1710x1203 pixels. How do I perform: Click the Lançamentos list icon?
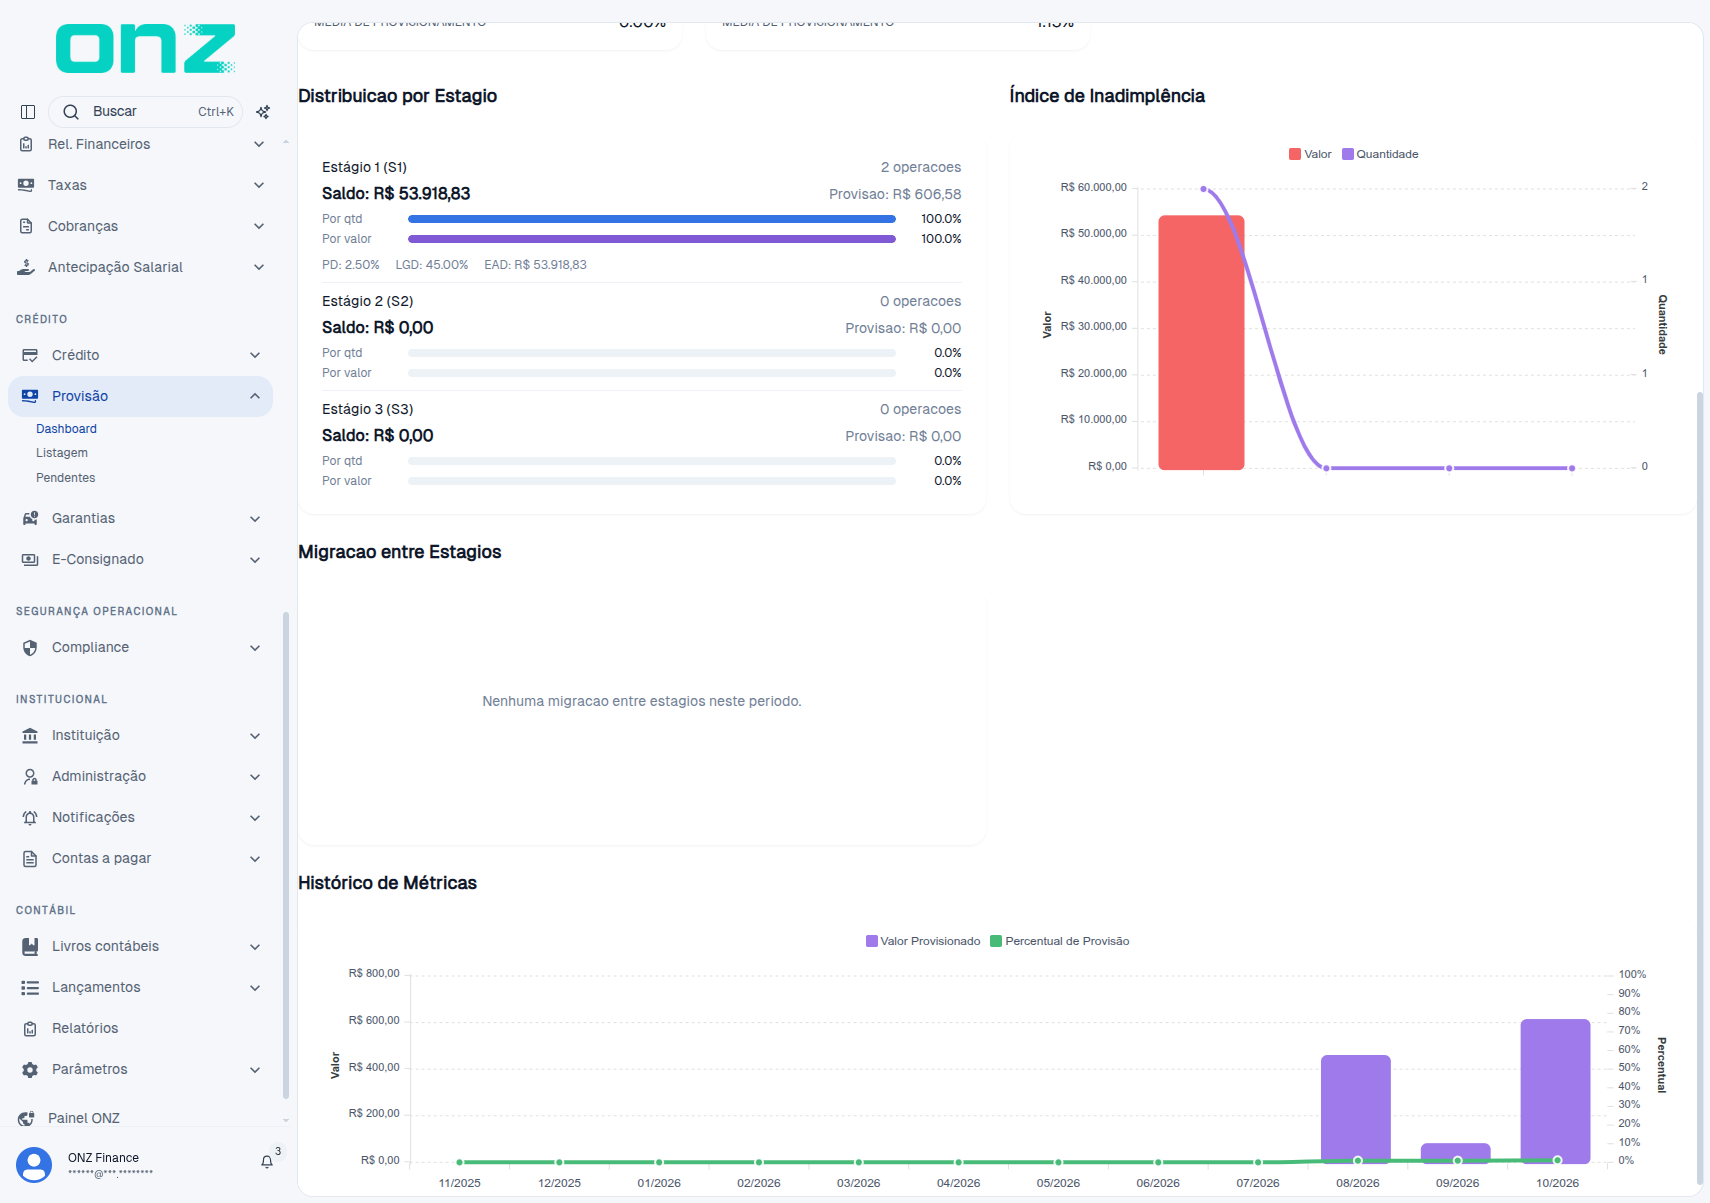[x=30, y=987]
